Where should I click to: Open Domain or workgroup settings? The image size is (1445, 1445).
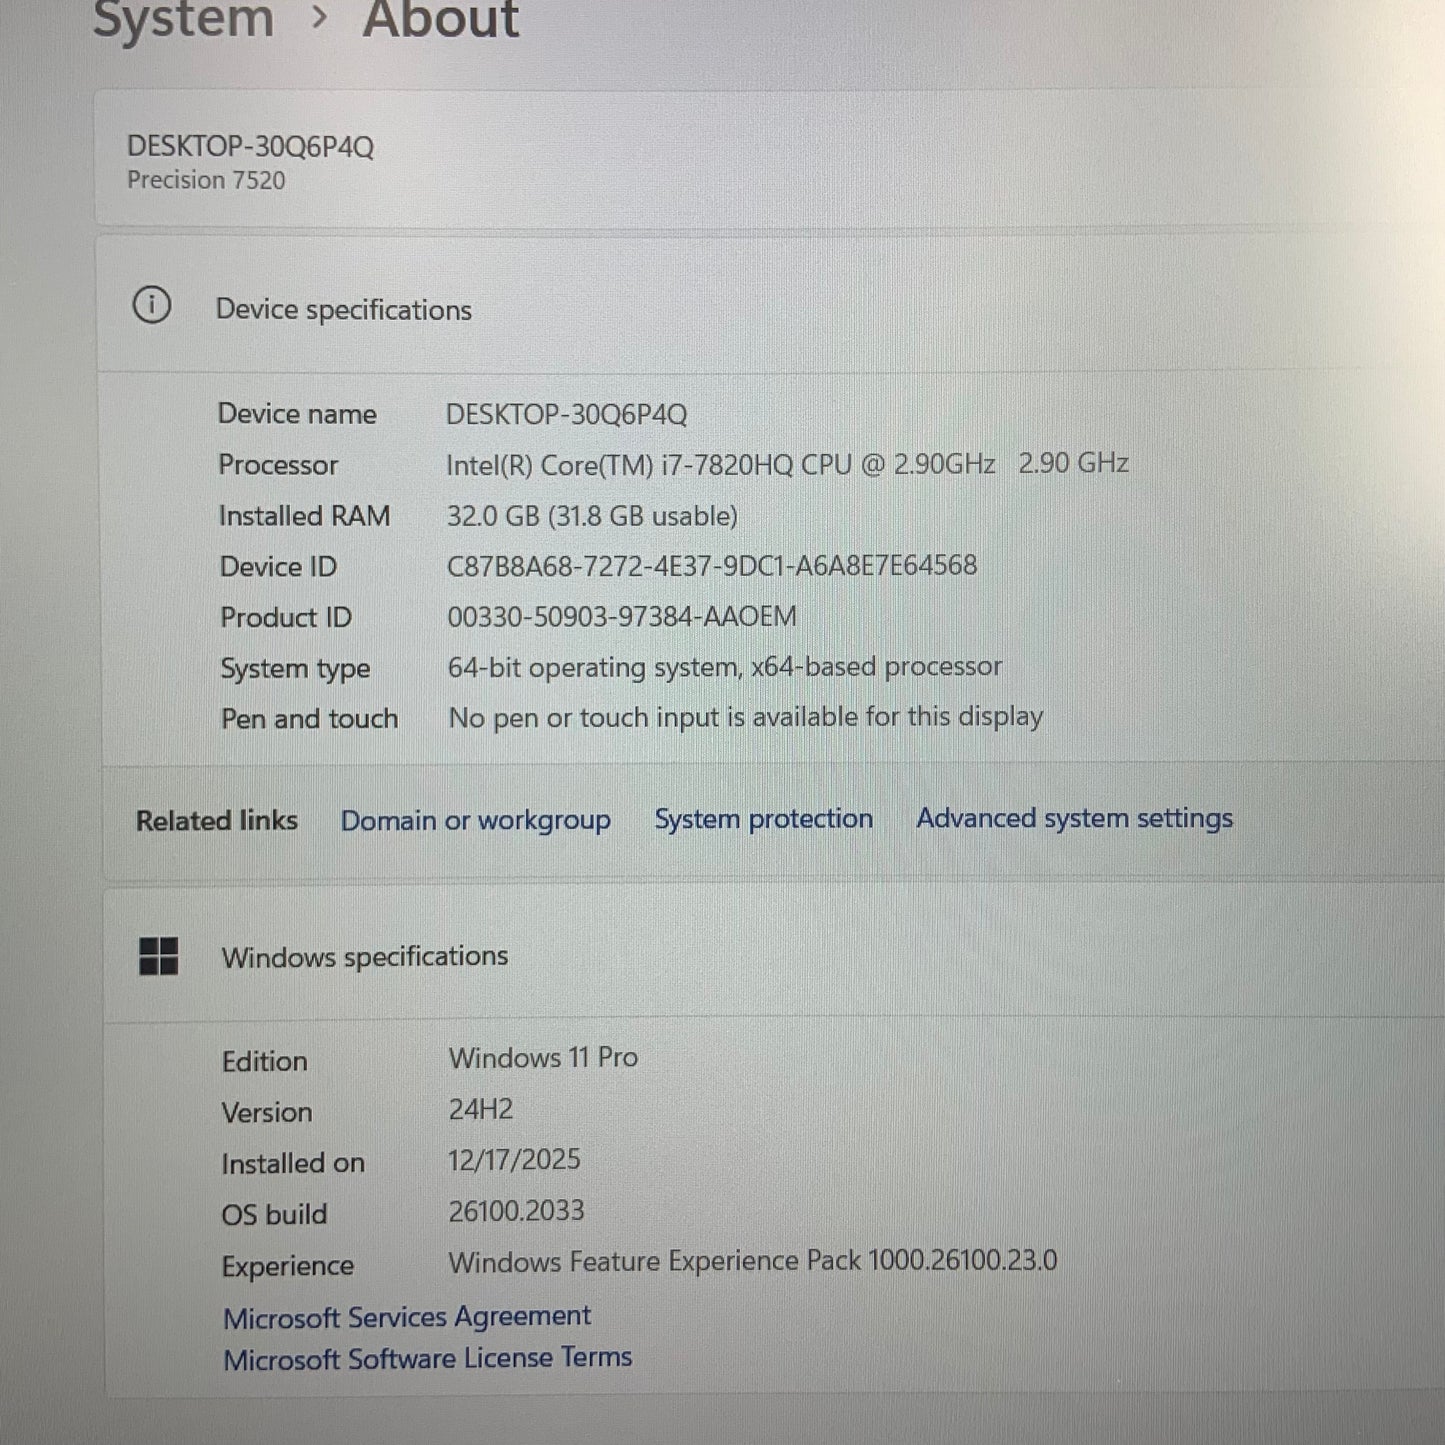tap(476, 820)
